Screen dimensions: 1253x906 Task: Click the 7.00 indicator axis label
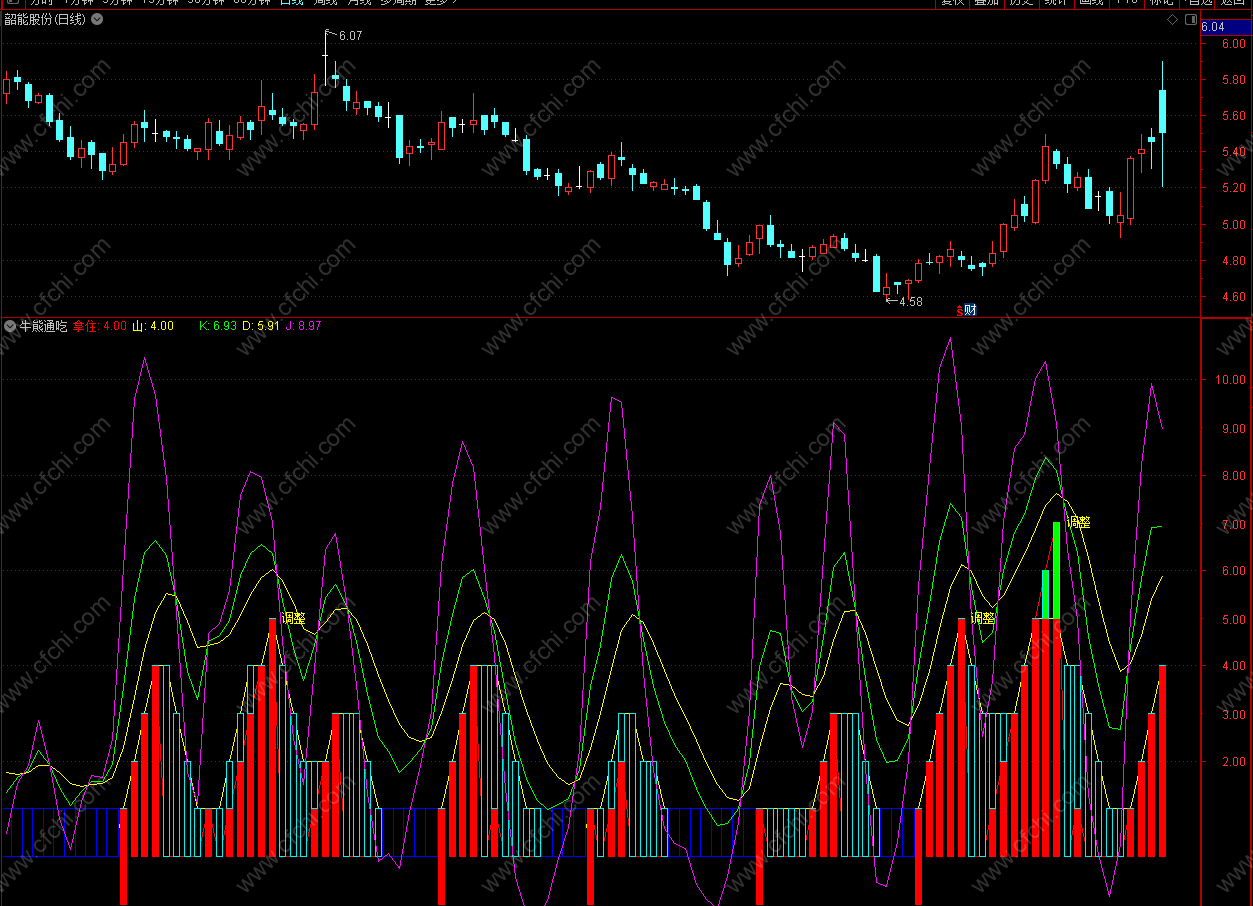coord(1233,525)
